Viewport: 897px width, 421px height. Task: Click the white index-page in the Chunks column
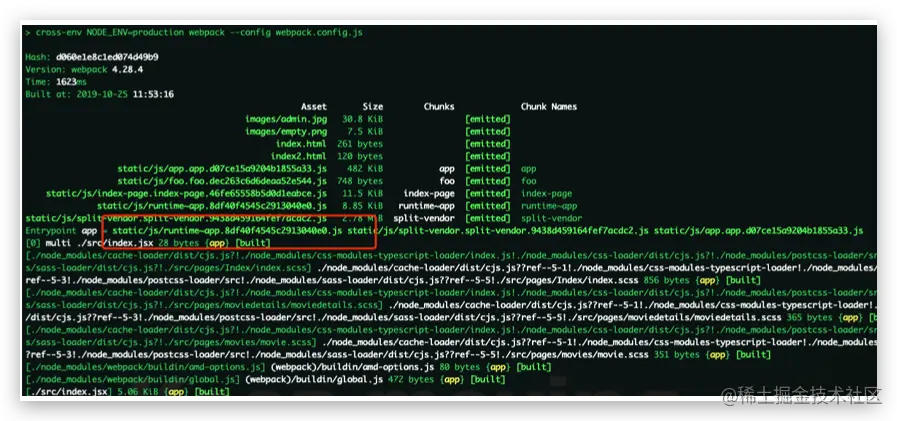429,193
